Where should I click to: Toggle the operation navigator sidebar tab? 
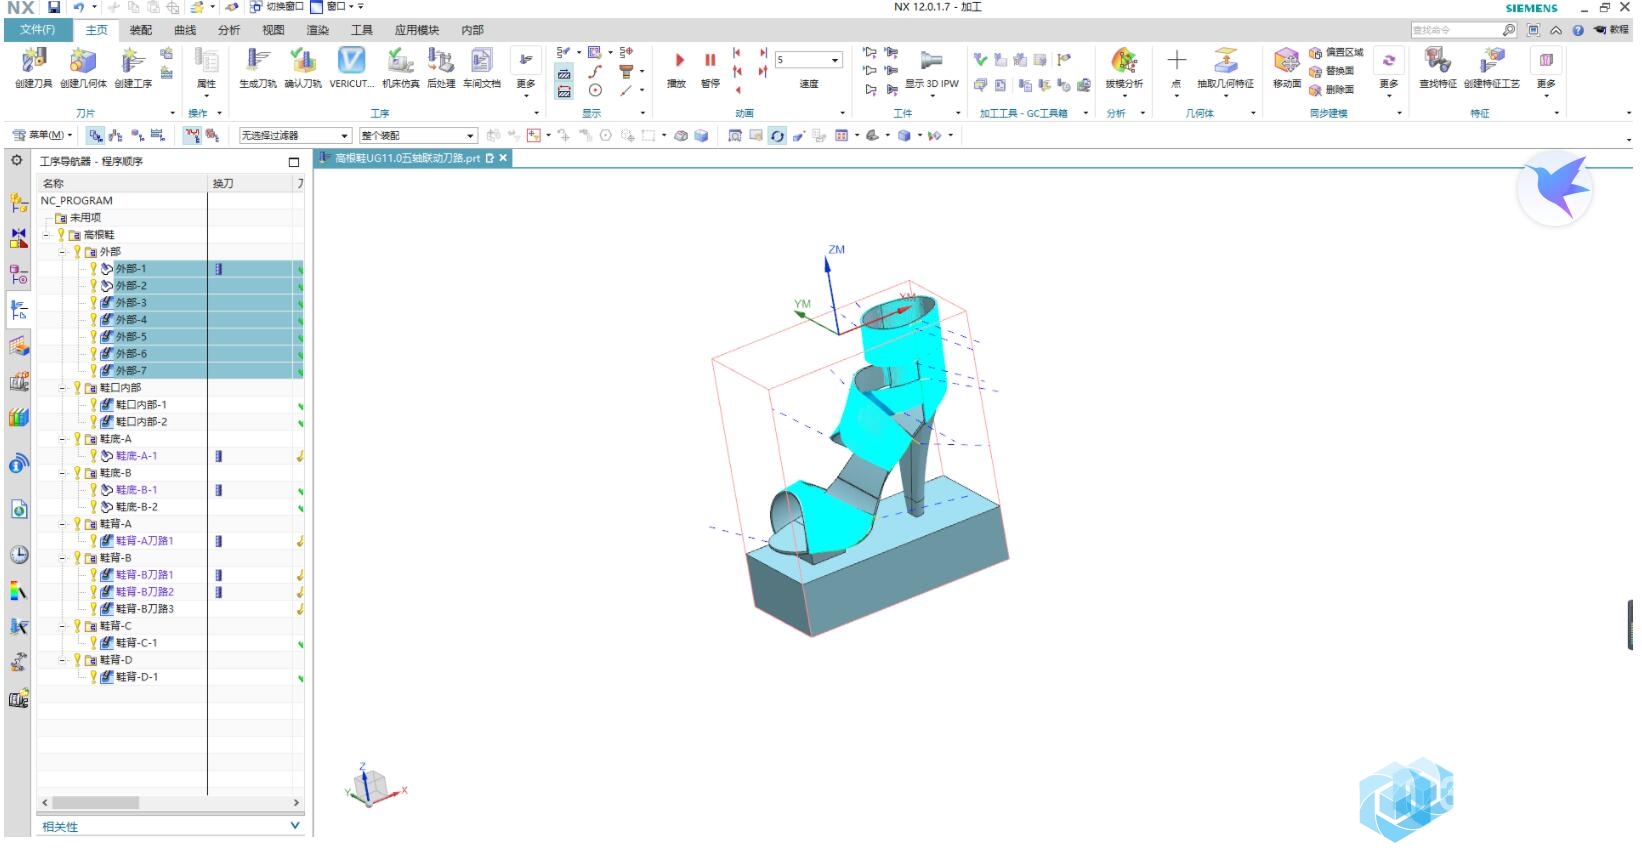coord(18,310)
